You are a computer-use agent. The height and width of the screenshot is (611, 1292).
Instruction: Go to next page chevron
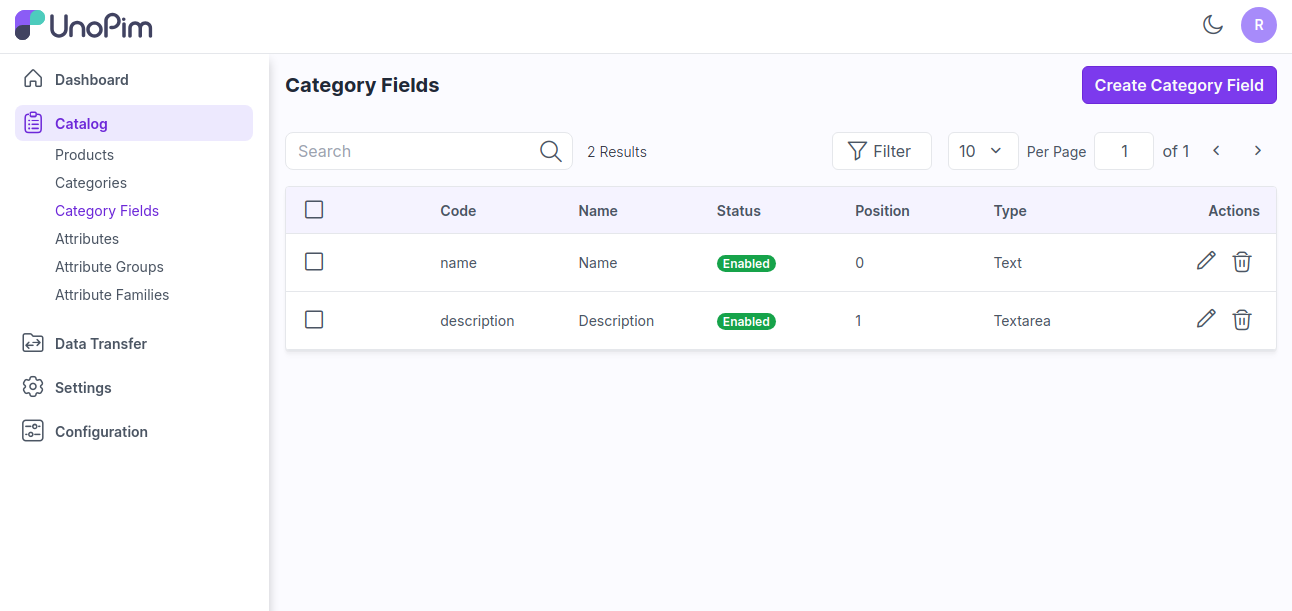coord(1257,151)
